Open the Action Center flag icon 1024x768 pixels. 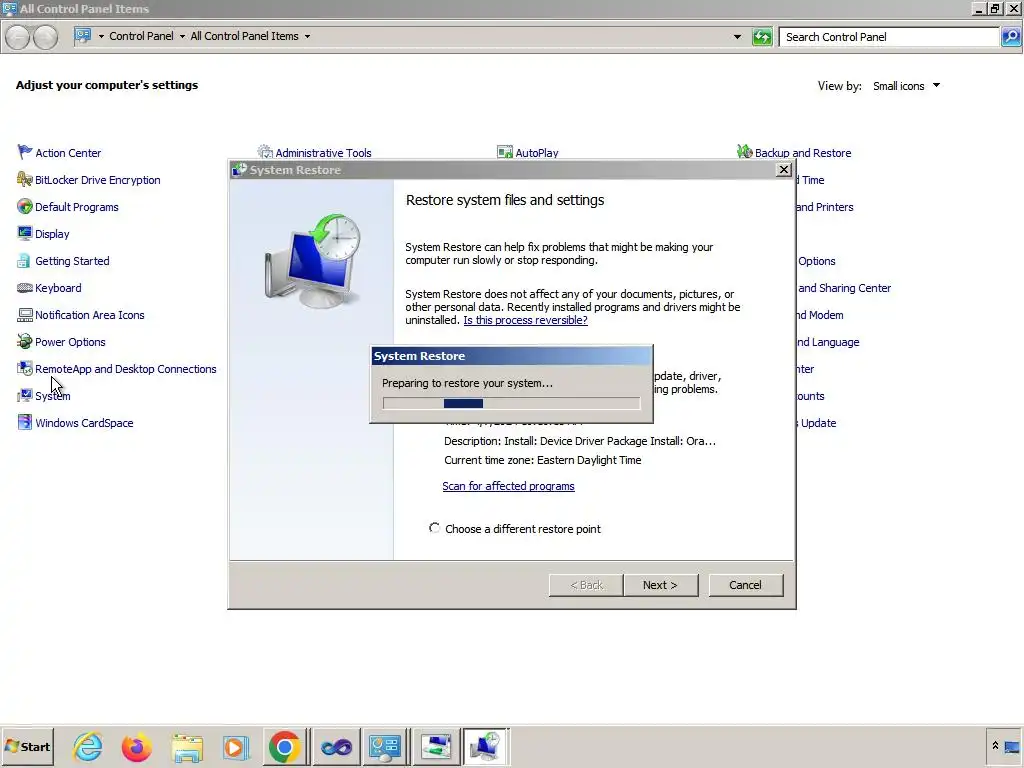coord(25,152)
